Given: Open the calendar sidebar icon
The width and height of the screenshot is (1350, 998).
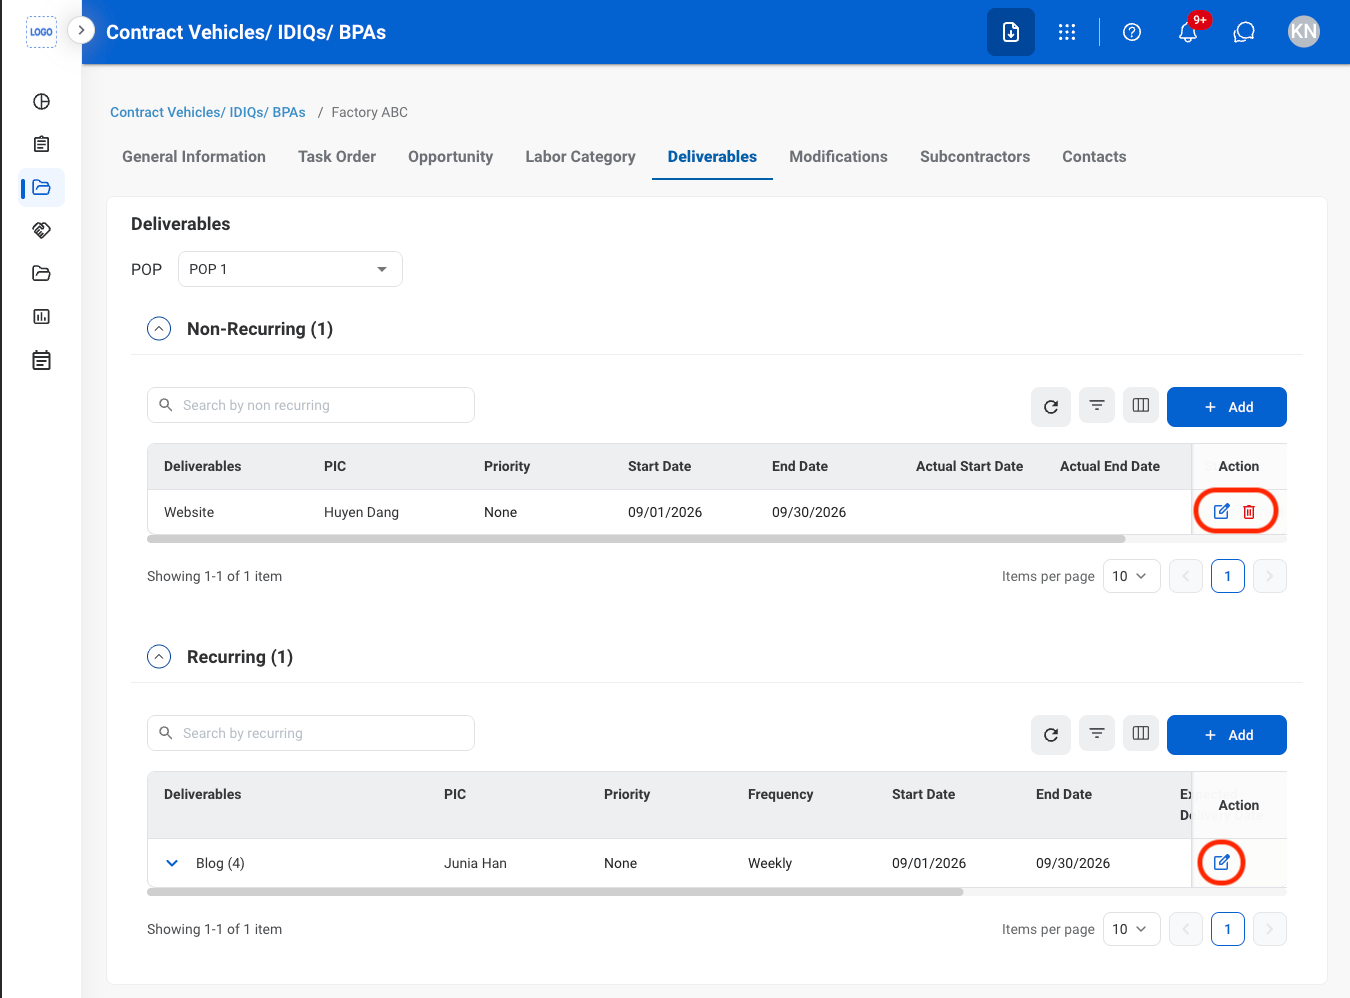Looking at the screenshot, I should tap(41, 360).
